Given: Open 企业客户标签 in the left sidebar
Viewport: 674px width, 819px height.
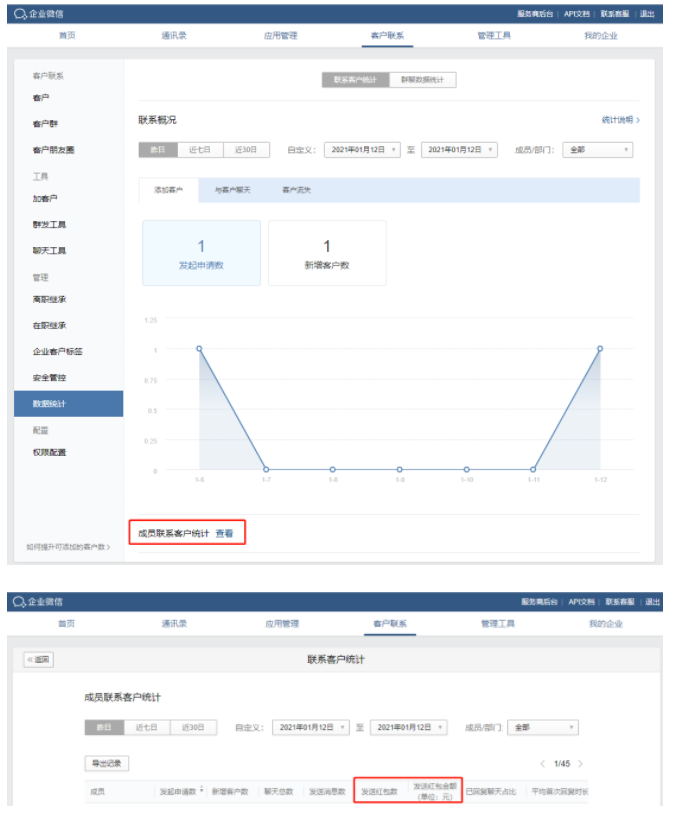Looking at the screenshot, I should [x=57, y=352].
